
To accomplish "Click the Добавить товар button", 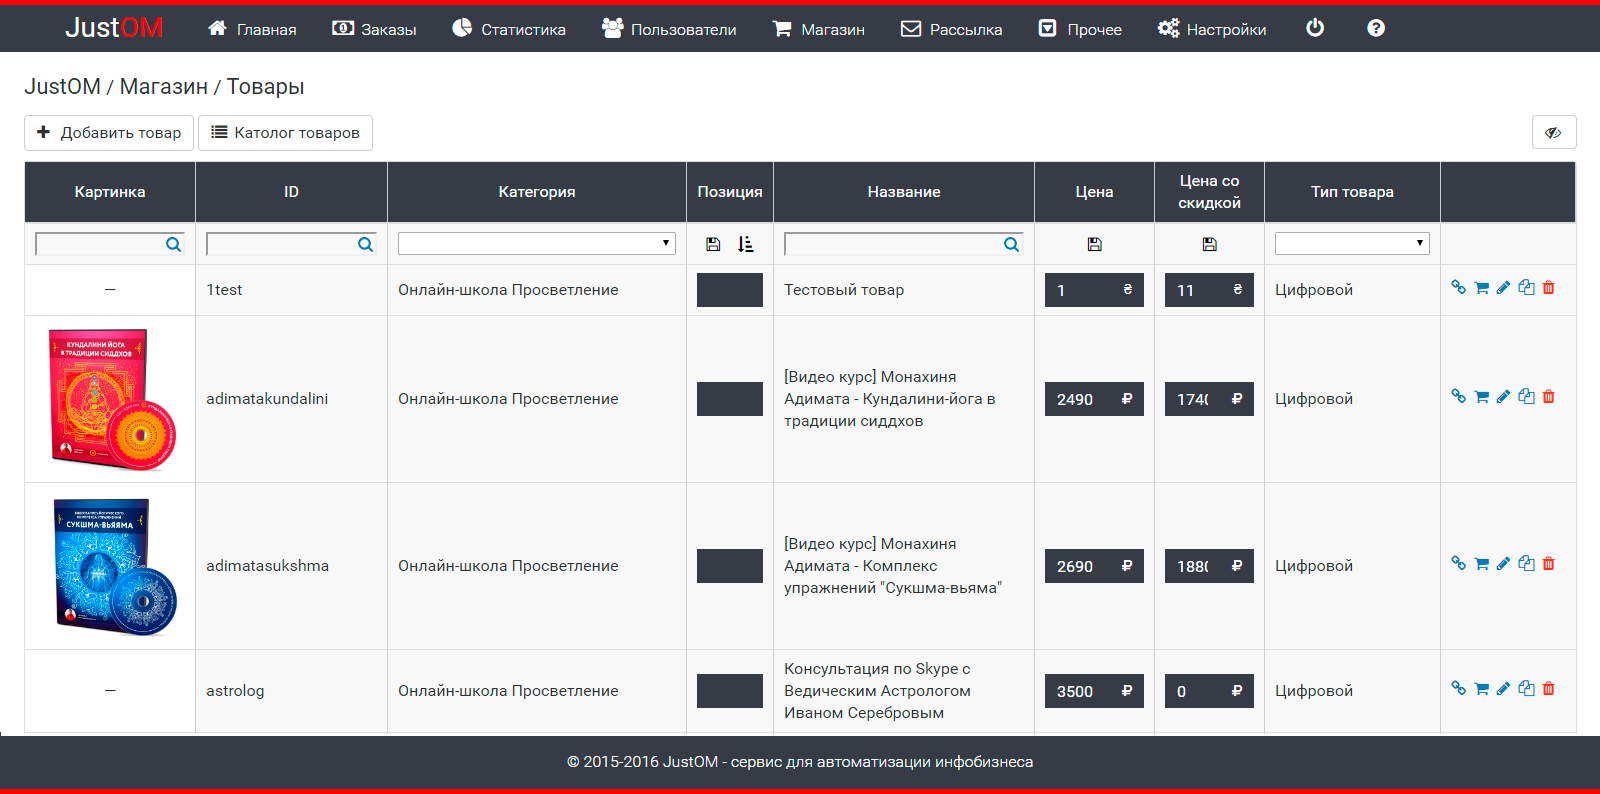I will coord(109,133).
